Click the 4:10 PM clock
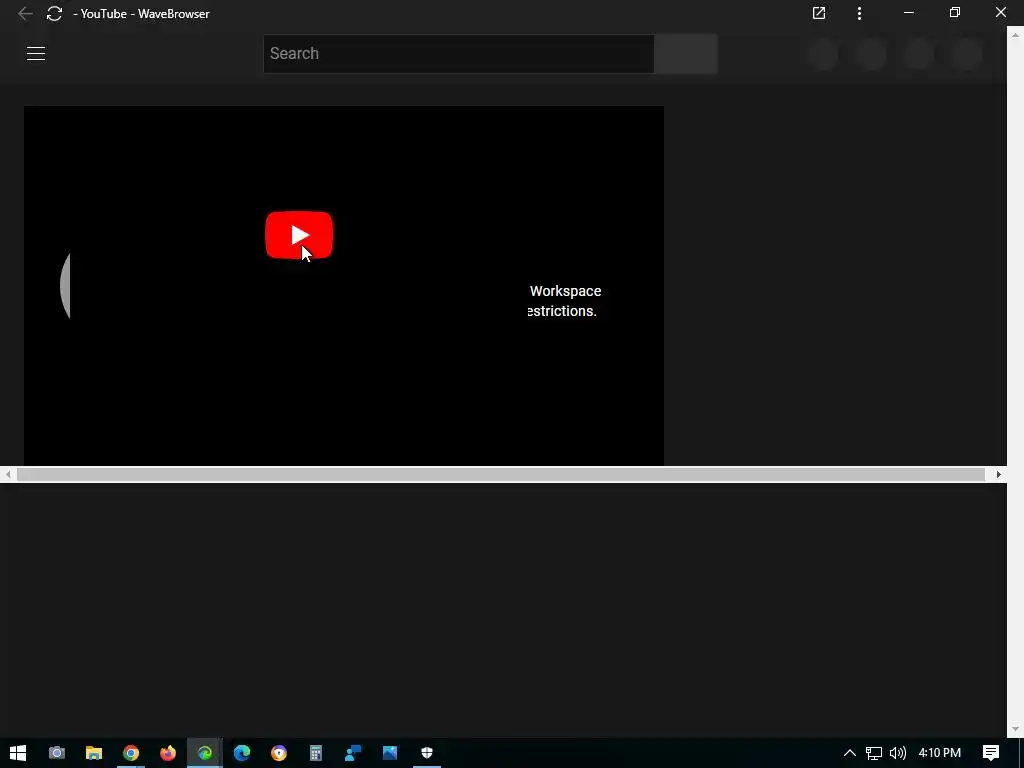Viewport: 1024px width, 768px height. [940, 753]
